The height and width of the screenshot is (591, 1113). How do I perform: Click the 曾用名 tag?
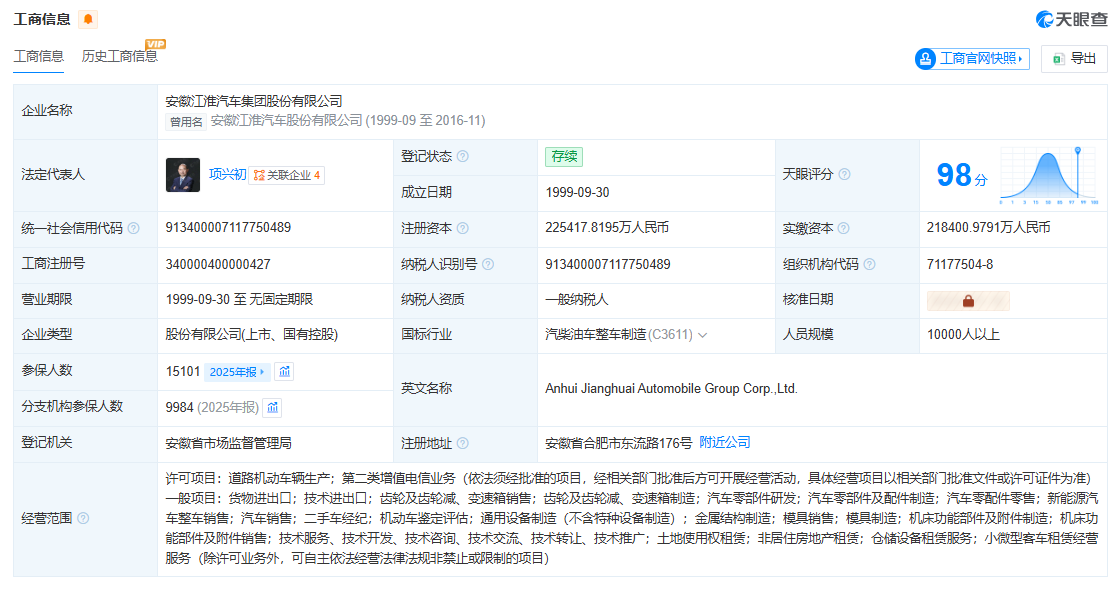[186, 122]
